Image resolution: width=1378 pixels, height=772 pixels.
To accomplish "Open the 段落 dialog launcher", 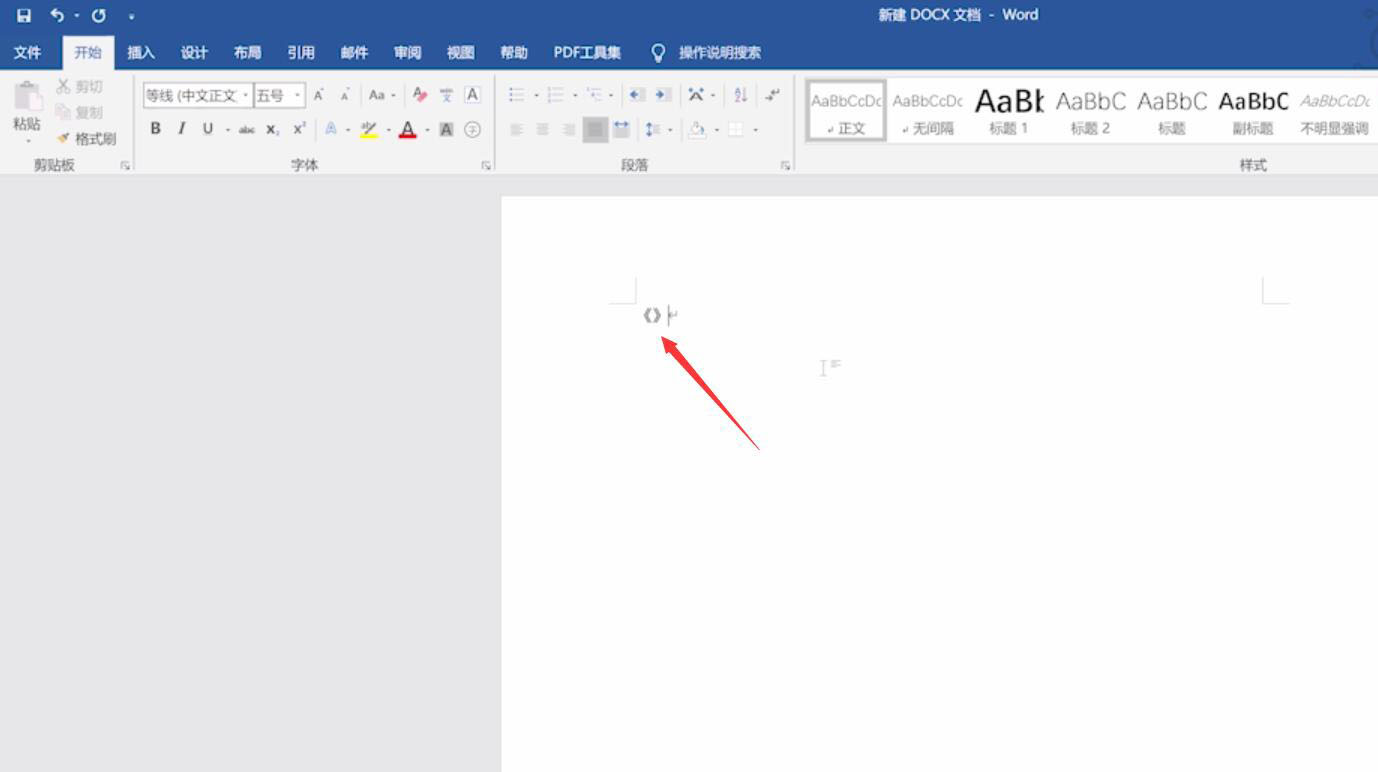I will (x=785, y=166).
